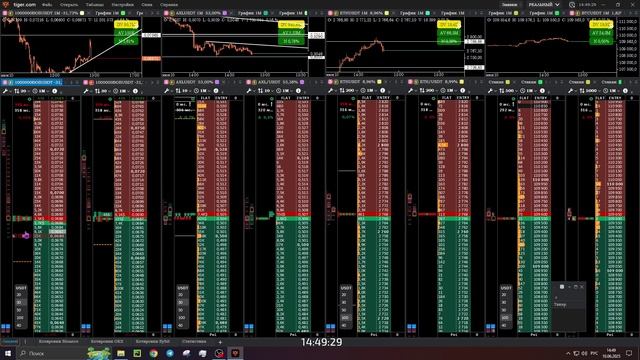Click purple color swatch on AXL/USDT 53,38% order book tab
The width and height of the screenshot is (640, 360).
point(302,82)
